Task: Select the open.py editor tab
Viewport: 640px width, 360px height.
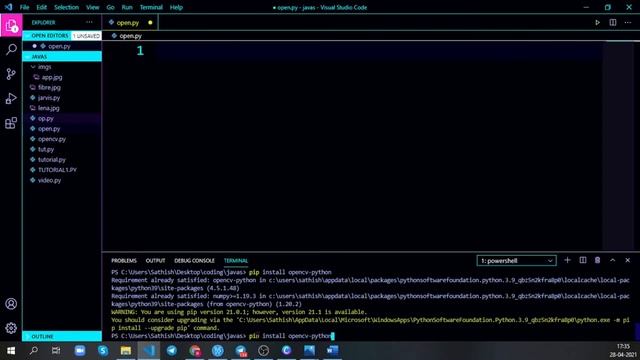Action: point(130,22)
